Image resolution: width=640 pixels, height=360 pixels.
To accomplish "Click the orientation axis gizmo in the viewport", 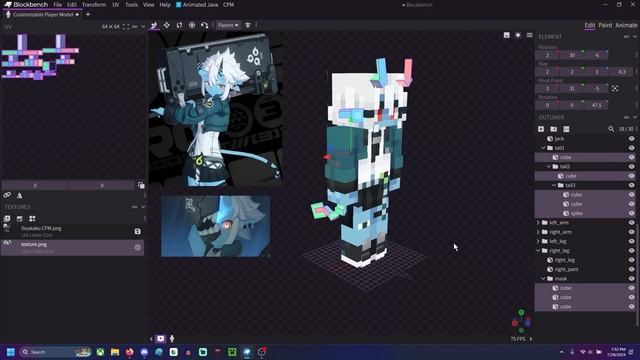I will (x=521, y=320).
